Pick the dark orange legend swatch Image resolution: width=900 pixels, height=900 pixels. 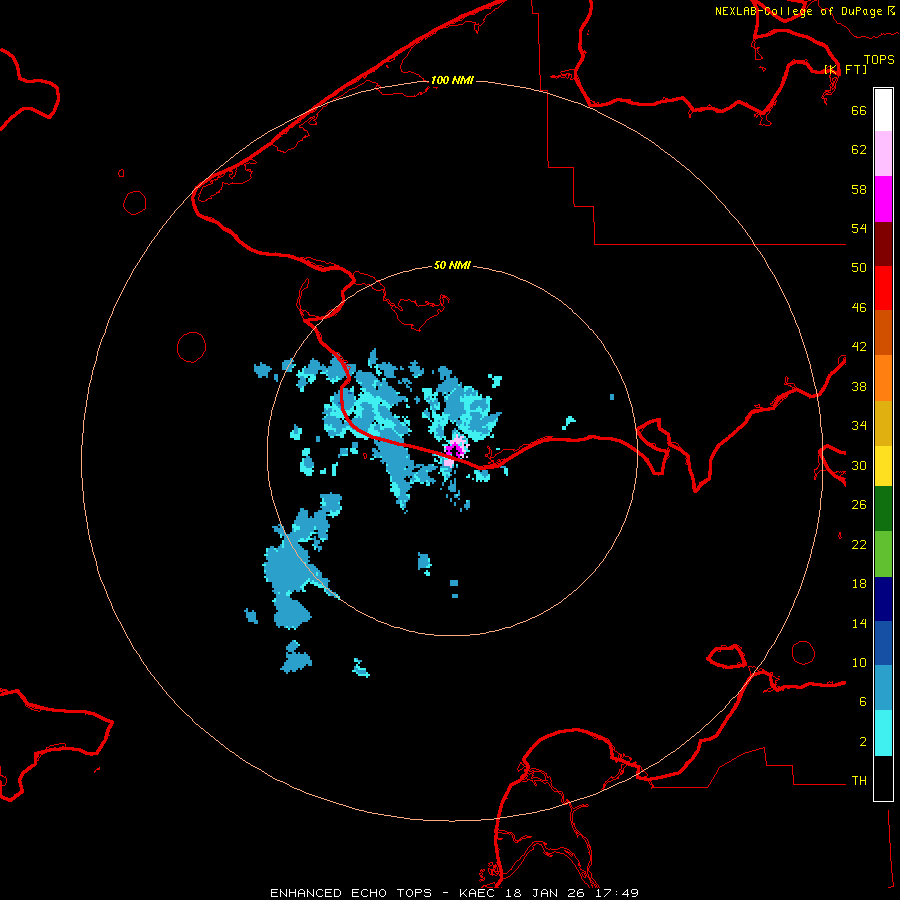pos(883,332)
